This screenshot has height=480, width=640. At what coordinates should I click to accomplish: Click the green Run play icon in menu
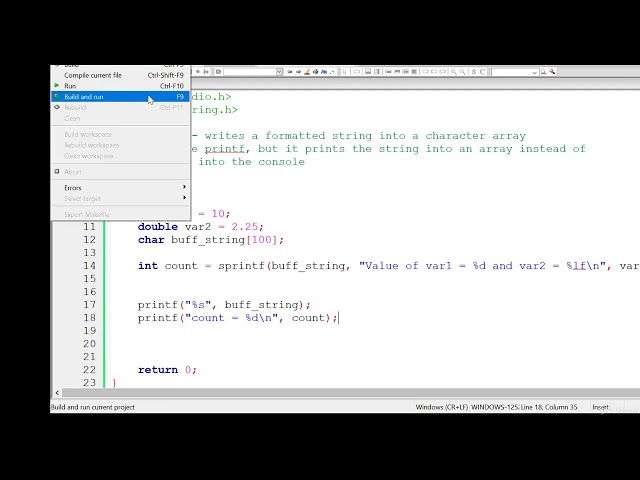tap(57, 86)
